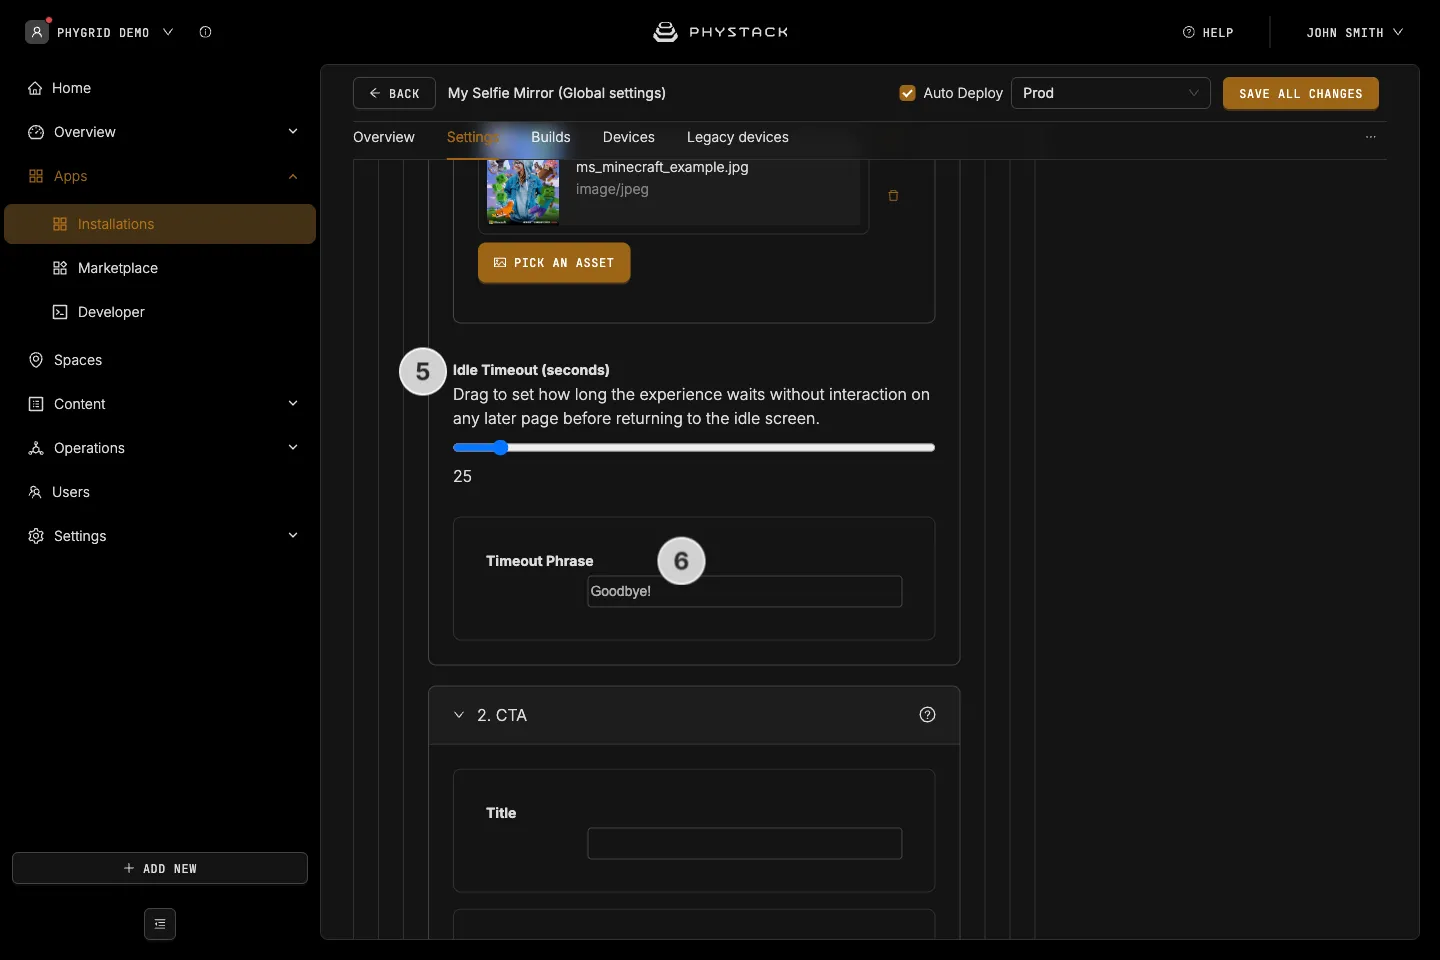Image resolution: width=1440 pixels, height=960 pixels.
Task: Click the Timeout Phrase input field
Action: (x=745, y=591)
